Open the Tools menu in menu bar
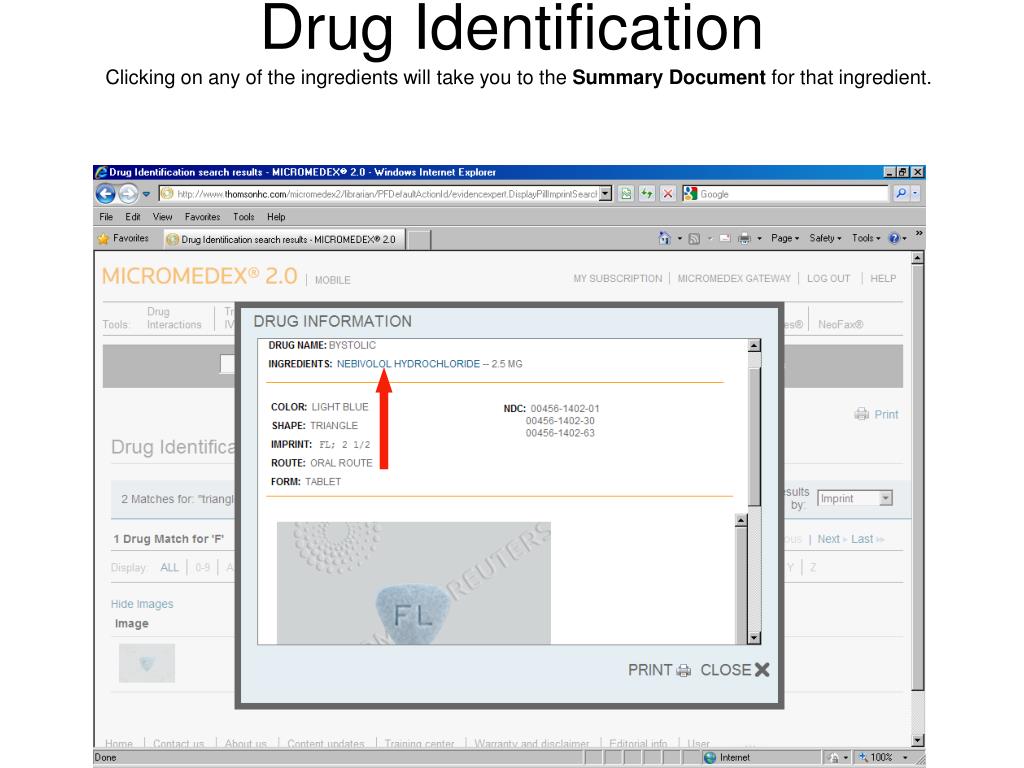This screenshot has width=1024, height=768. click(244, 217)
